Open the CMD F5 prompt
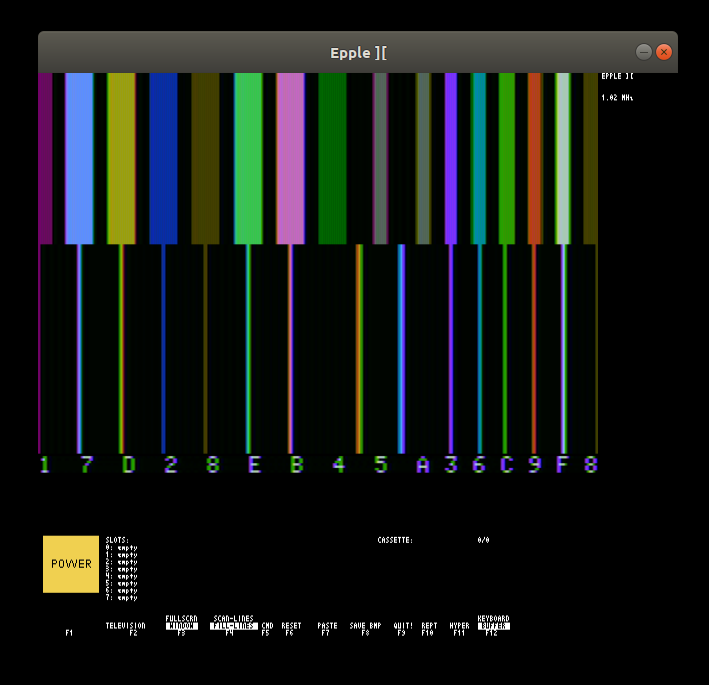Image resolution: width=709 pixels, height=685 pixels. tap(267, 628)
